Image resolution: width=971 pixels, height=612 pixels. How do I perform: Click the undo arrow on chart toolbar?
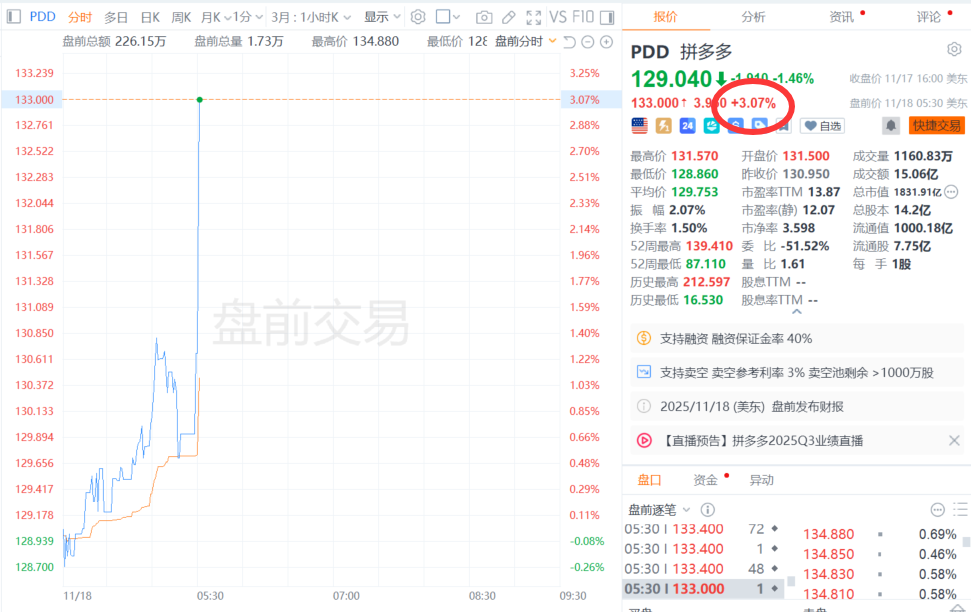click(569, 41)
